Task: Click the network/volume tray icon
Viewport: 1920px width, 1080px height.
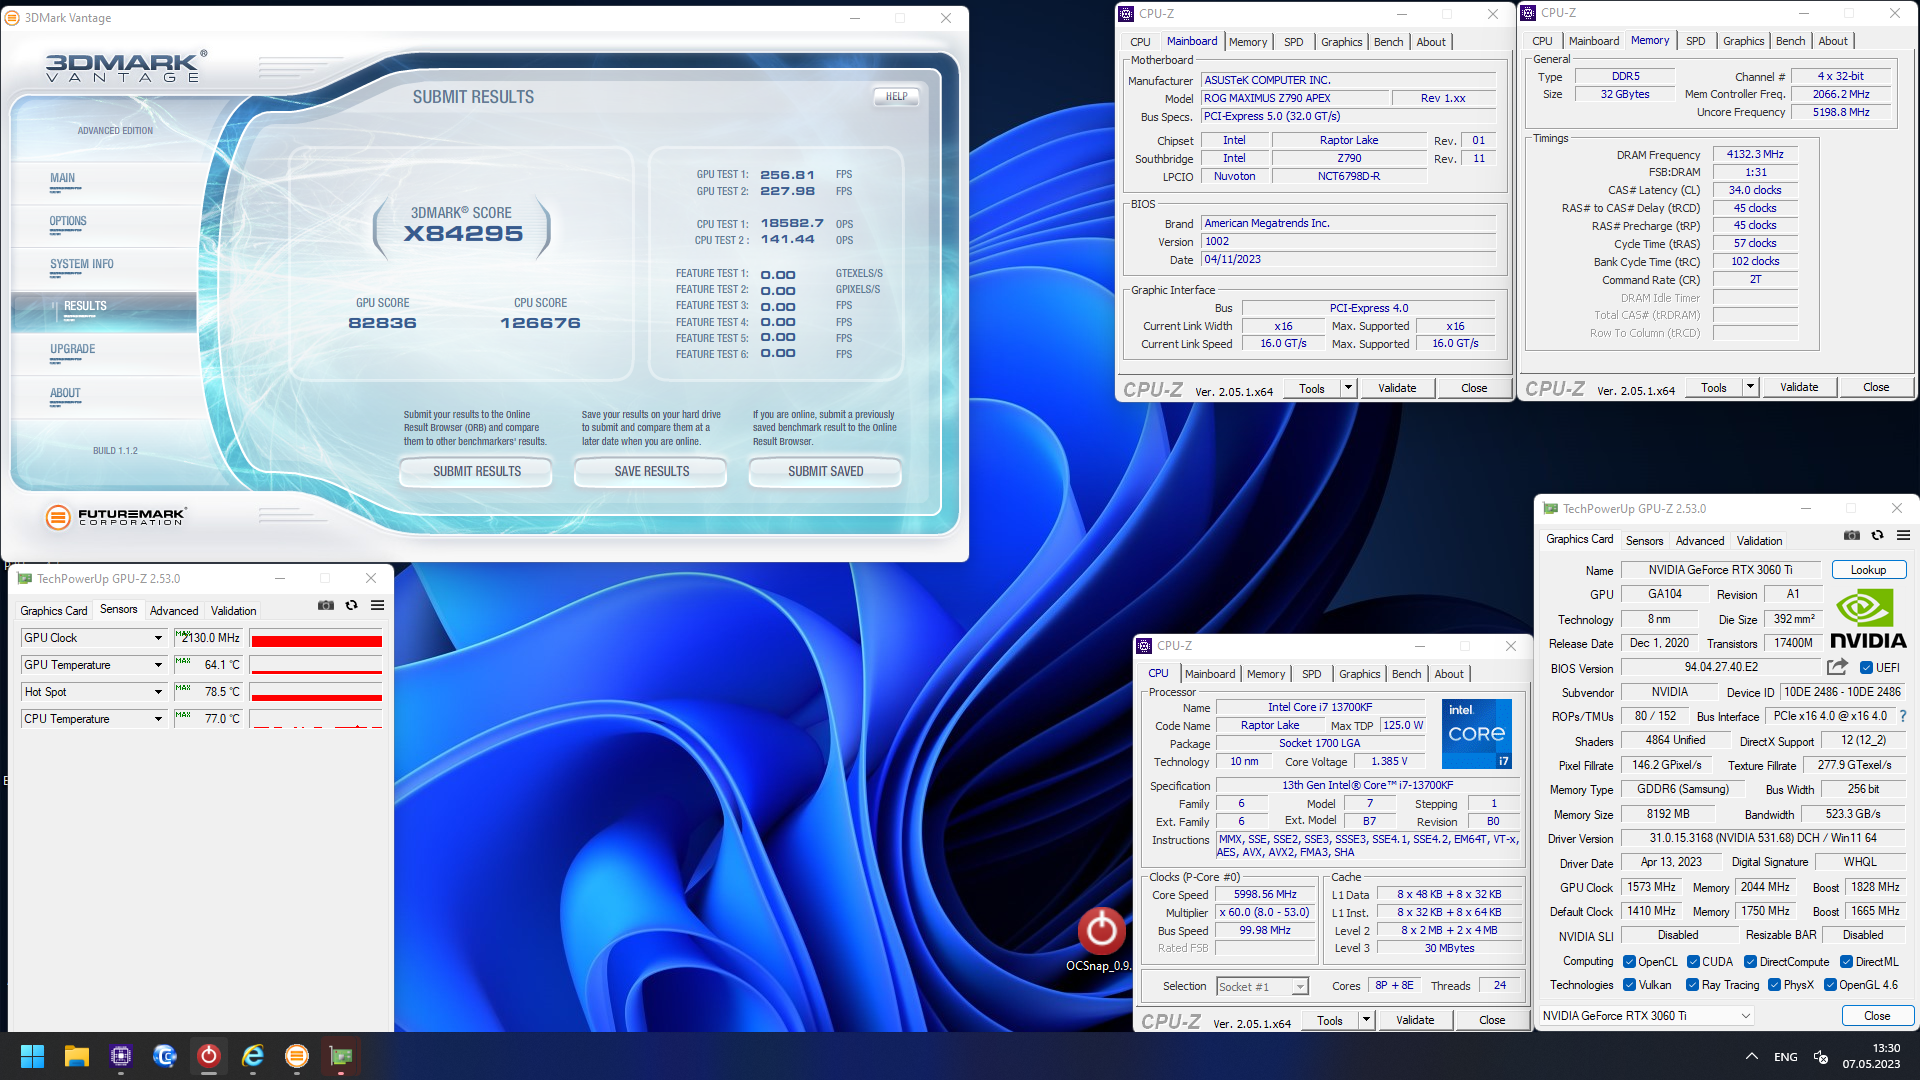Action: [x=1821, y=1056]
